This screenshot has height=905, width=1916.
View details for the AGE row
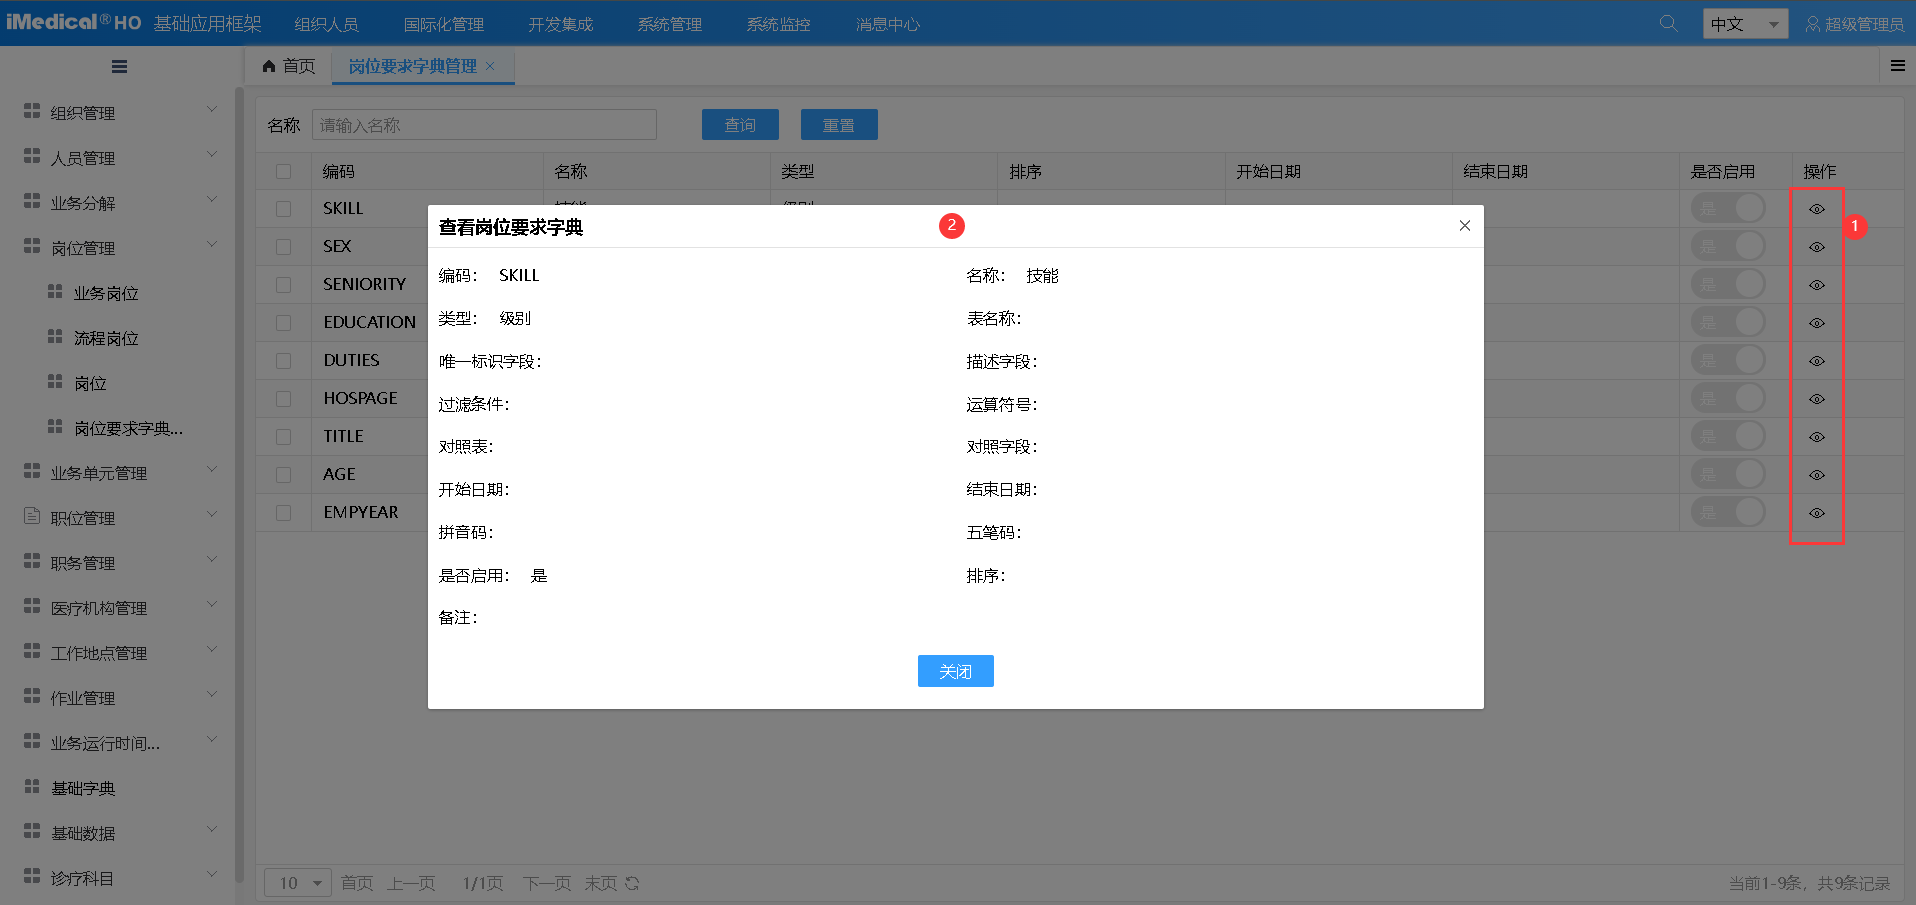point(1817,474)
